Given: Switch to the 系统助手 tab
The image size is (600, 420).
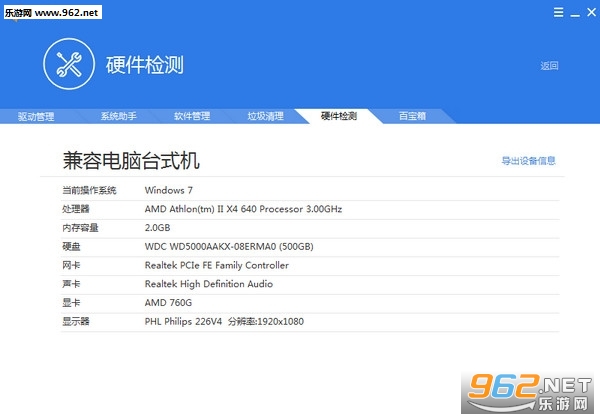Looking at the screenshot, I should (119, 116).
